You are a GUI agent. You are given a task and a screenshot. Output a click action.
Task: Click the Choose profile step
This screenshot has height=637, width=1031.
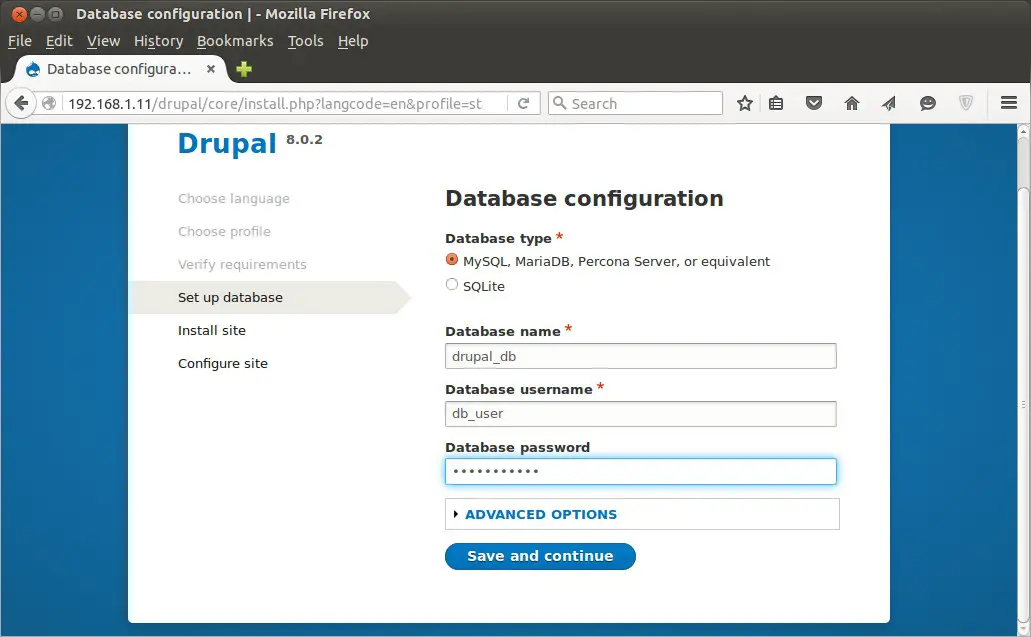coord(224,231)
